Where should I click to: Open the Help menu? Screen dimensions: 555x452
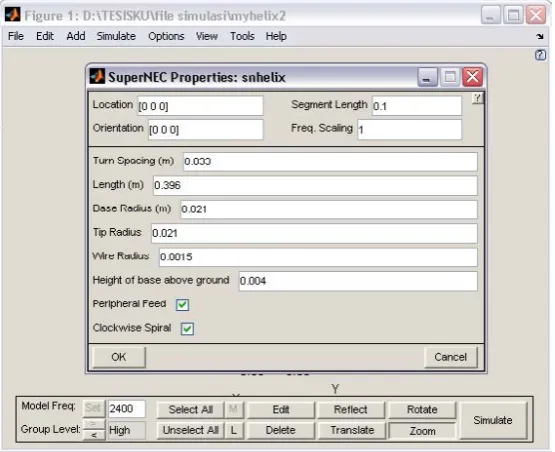(x=276, y=36)
